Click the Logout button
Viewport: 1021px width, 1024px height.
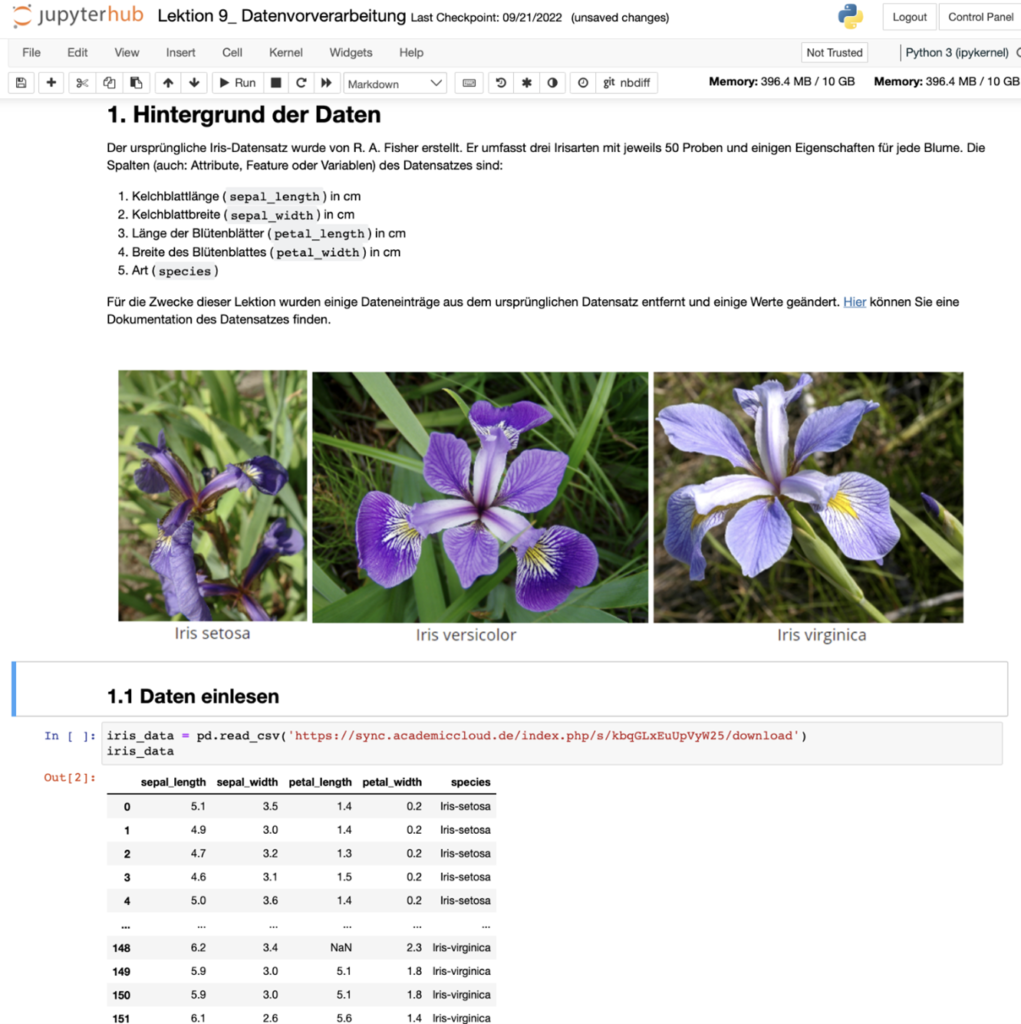pyautogui.click(x=909, y=17)
